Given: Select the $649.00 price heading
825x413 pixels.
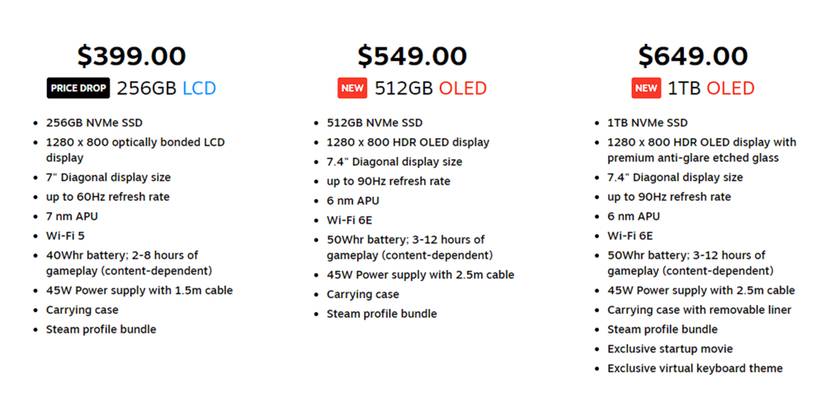Looking at the screenshot, I should (x=693, y=56).
